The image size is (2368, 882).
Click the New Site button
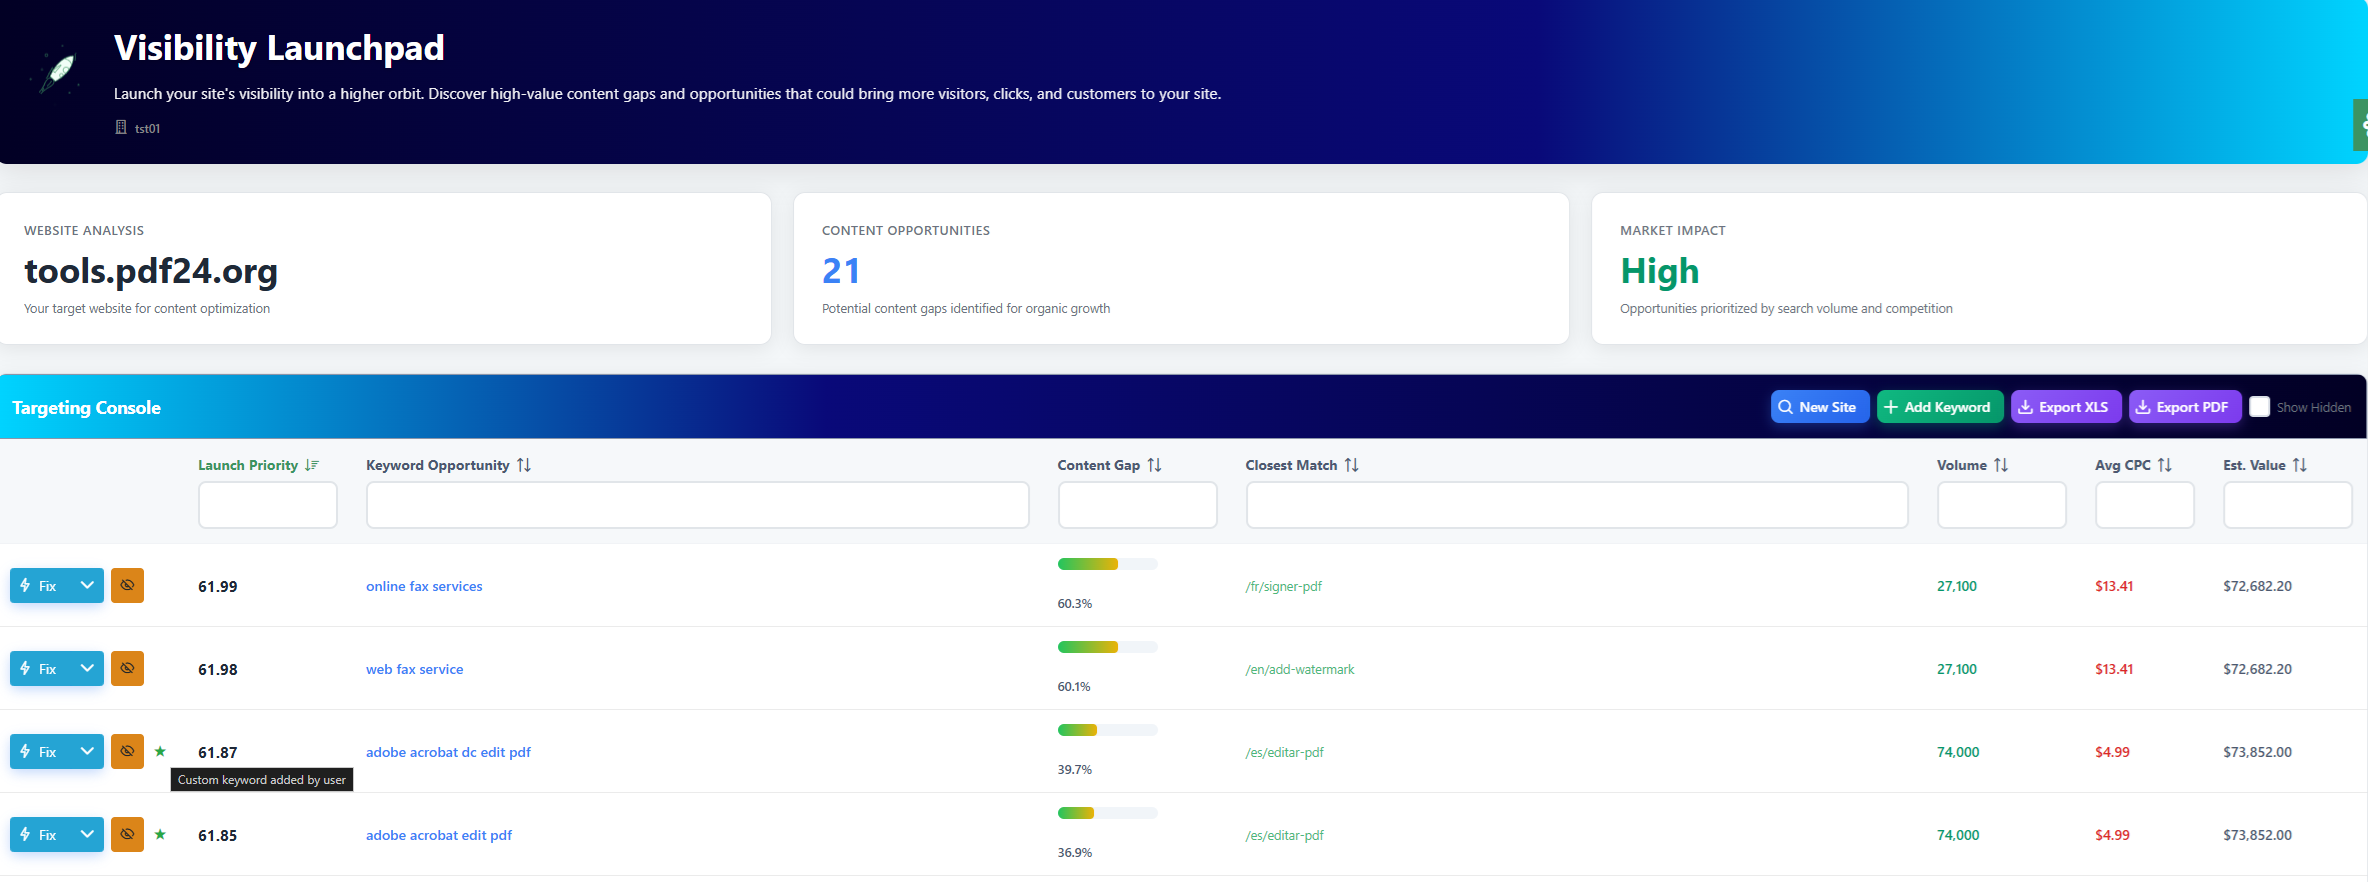[1819, 407]
